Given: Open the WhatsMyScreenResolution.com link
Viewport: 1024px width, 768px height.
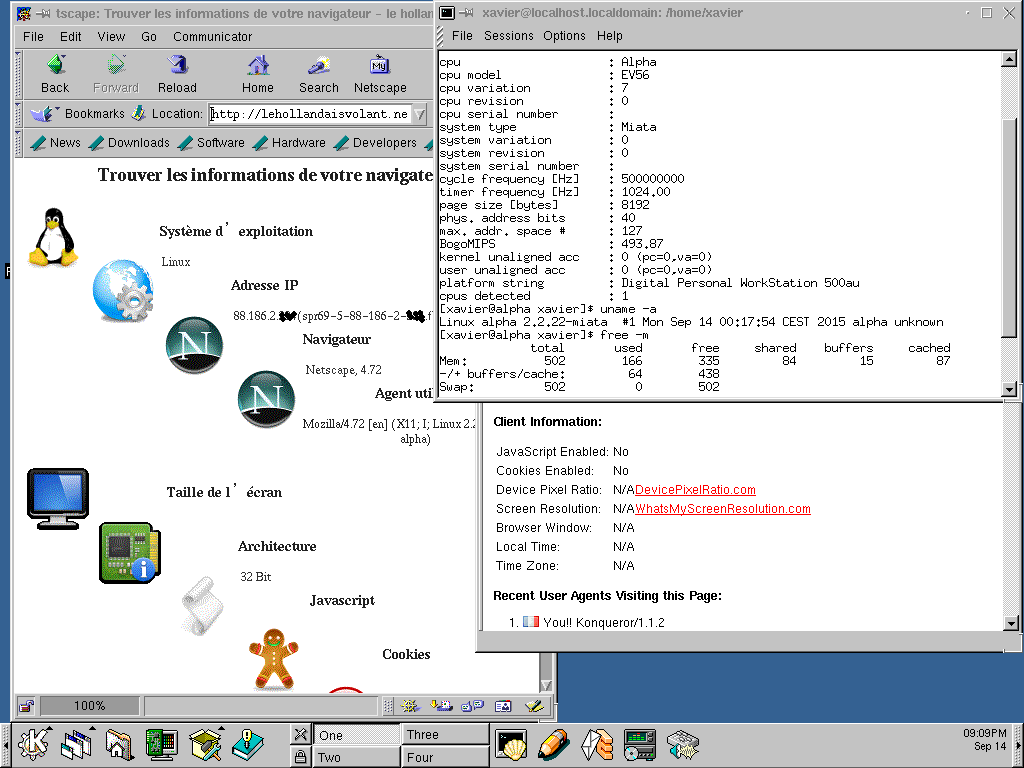Looking at the screenshot, I should click(722, 509).
